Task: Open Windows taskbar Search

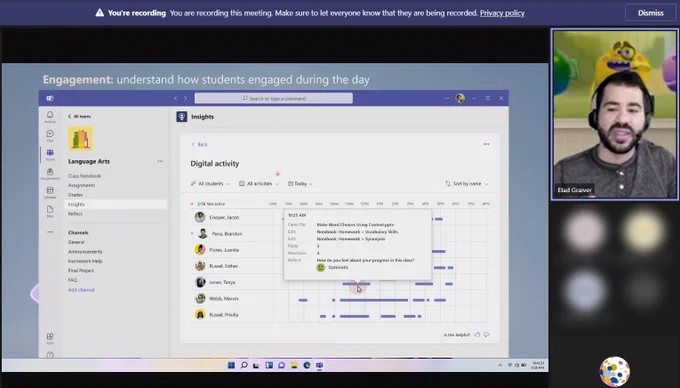Action: 244,365
